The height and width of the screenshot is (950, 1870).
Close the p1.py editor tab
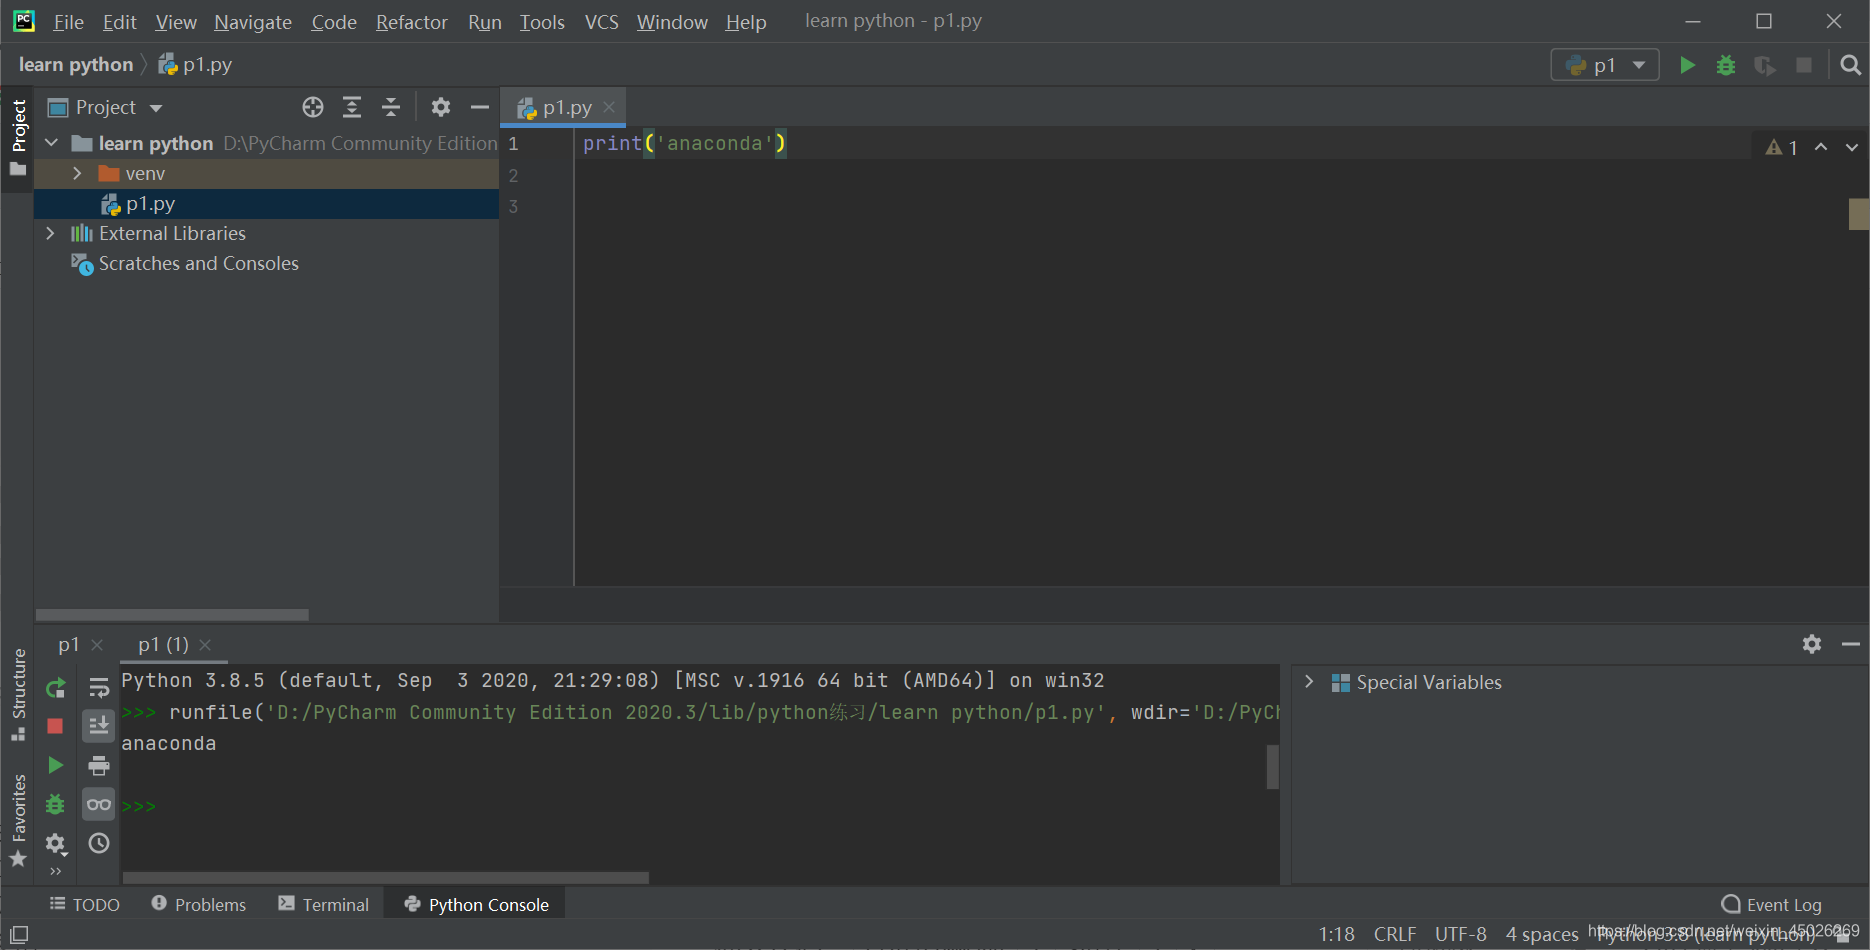click(x=609, y=107)
